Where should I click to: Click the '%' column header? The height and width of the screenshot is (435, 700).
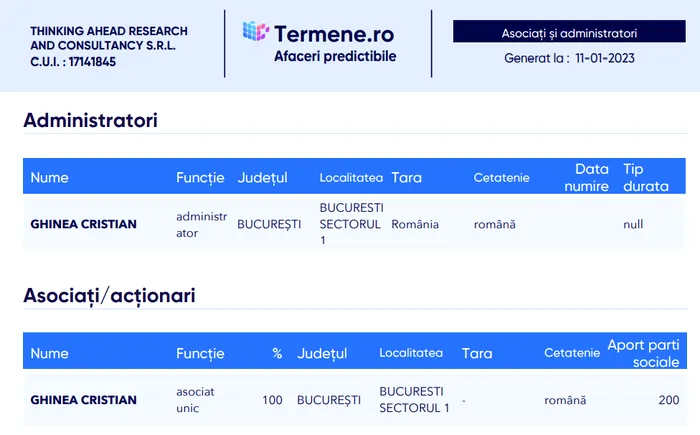tap(277, 354)
